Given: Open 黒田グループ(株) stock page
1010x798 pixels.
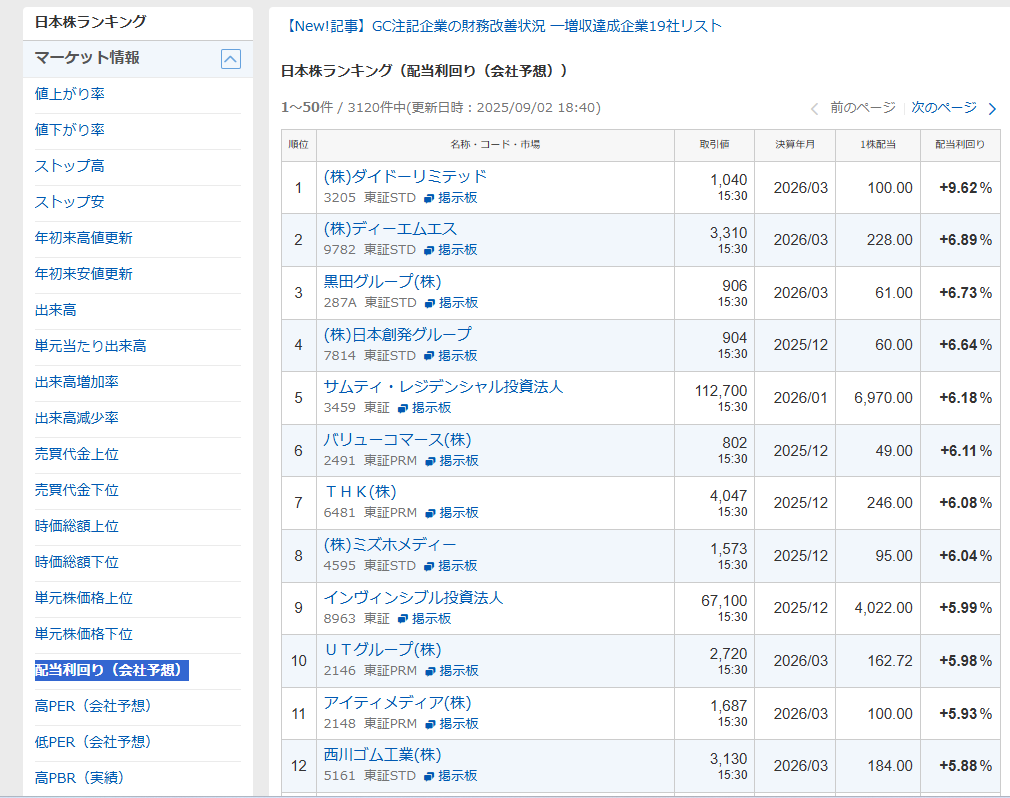Looking at the screenshot, I should click(383, 282).
